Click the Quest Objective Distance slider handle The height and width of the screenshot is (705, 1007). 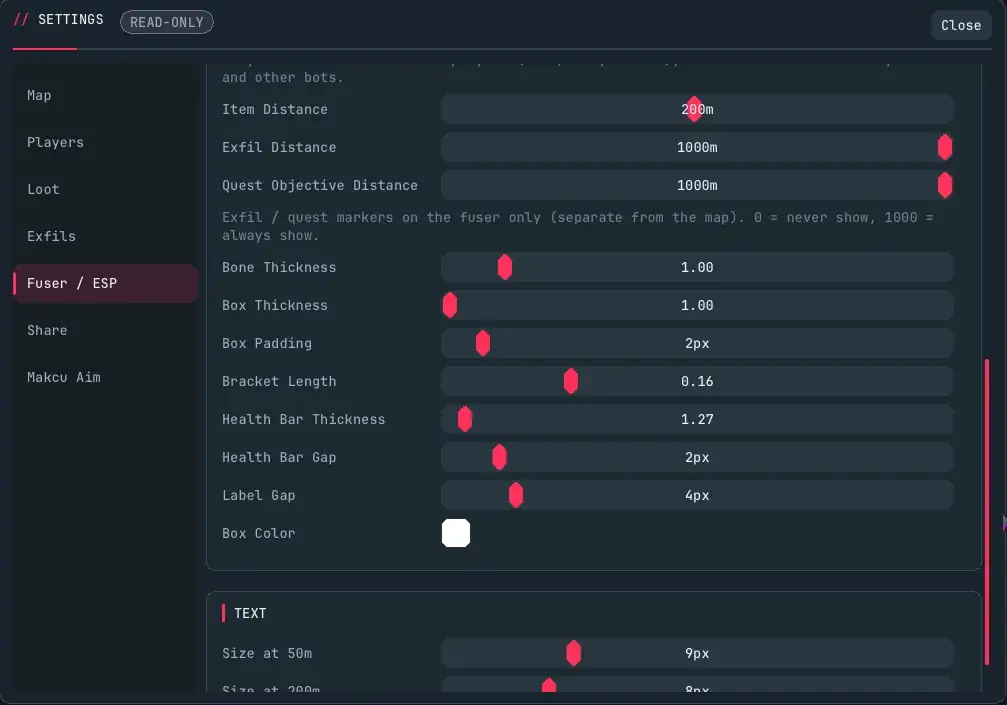coord(945,185)
